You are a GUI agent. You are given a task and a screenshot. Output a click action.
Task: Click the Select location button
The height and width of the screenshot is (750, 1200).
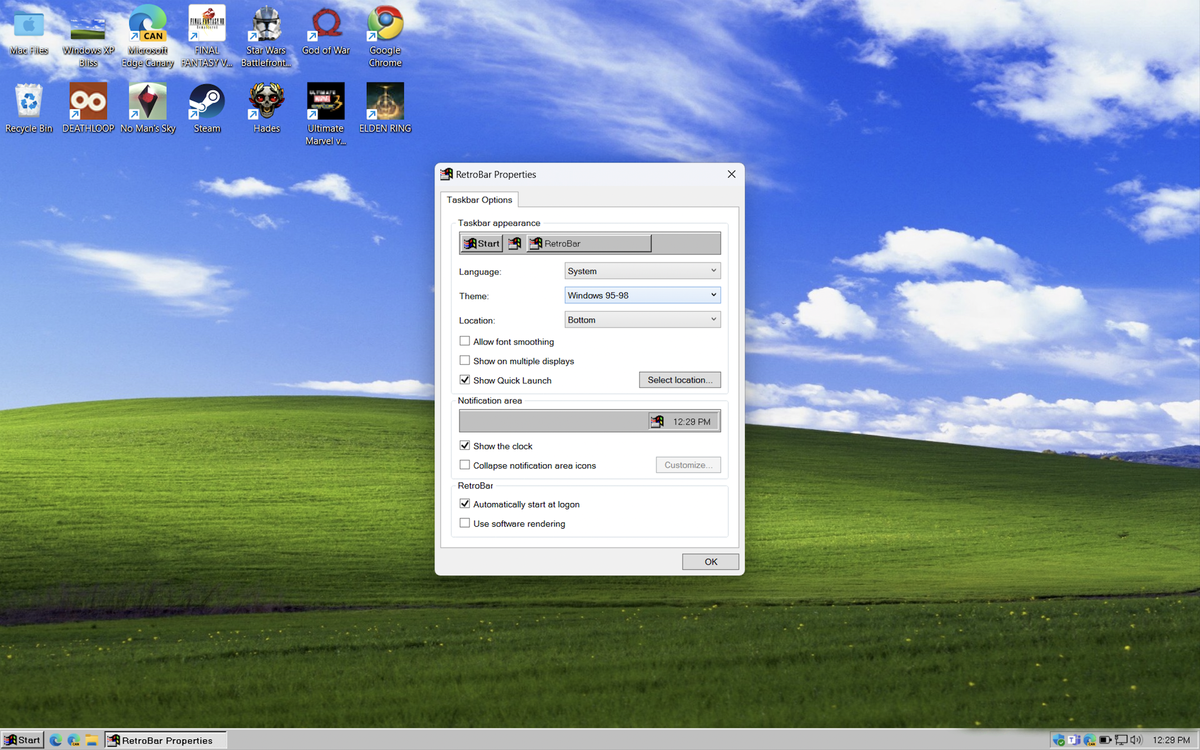pos(680,380)
